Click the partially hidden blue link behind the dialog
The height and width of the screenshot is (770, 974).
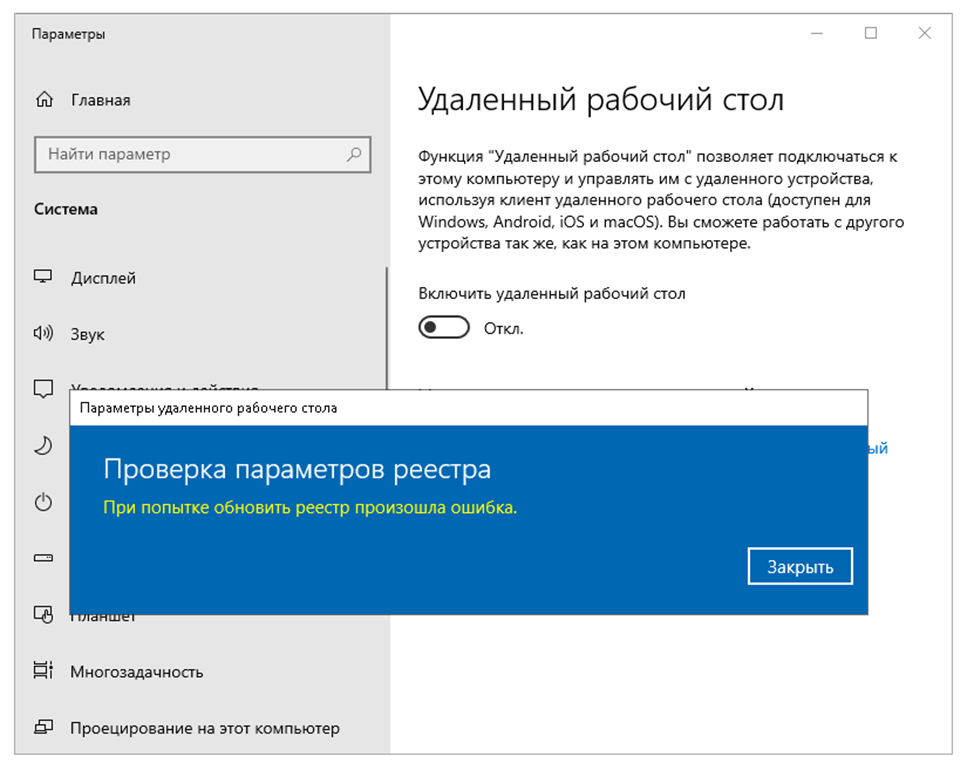pos(878,449)
